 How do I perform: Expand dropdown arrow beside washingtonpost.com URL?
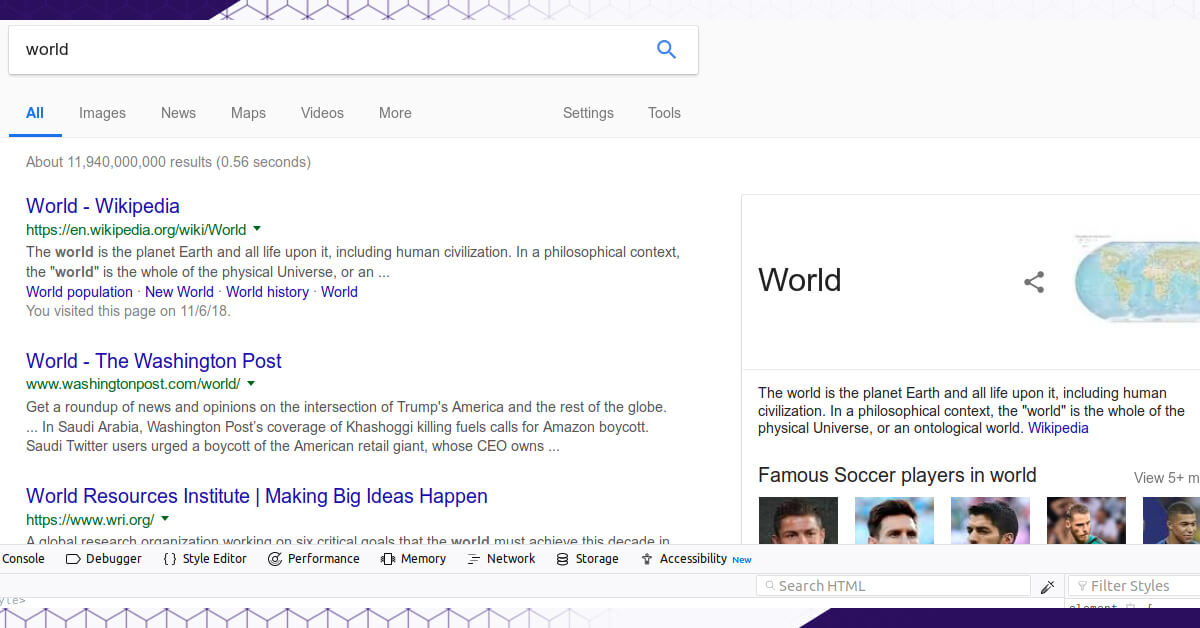(x=251, y=383)
